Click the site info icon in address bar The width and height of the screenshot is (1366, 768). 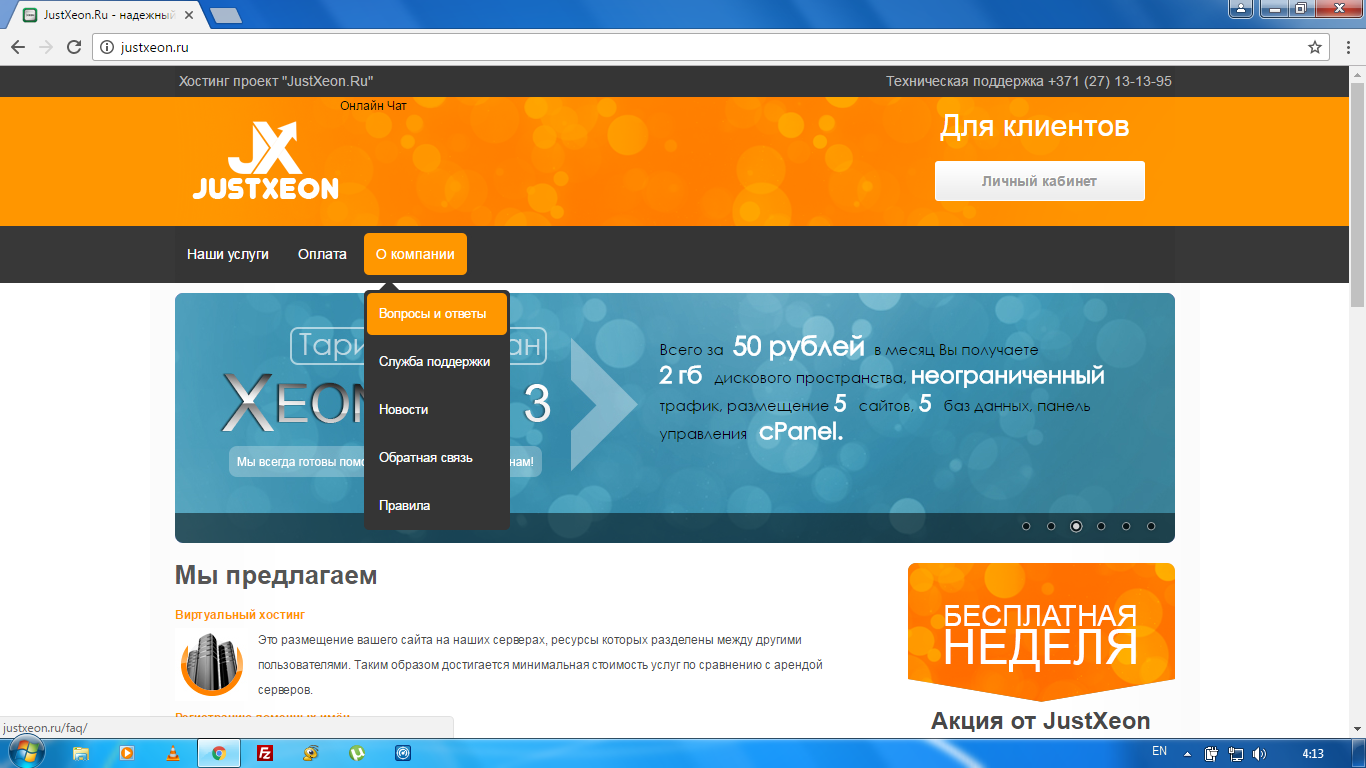click(108, 47)
